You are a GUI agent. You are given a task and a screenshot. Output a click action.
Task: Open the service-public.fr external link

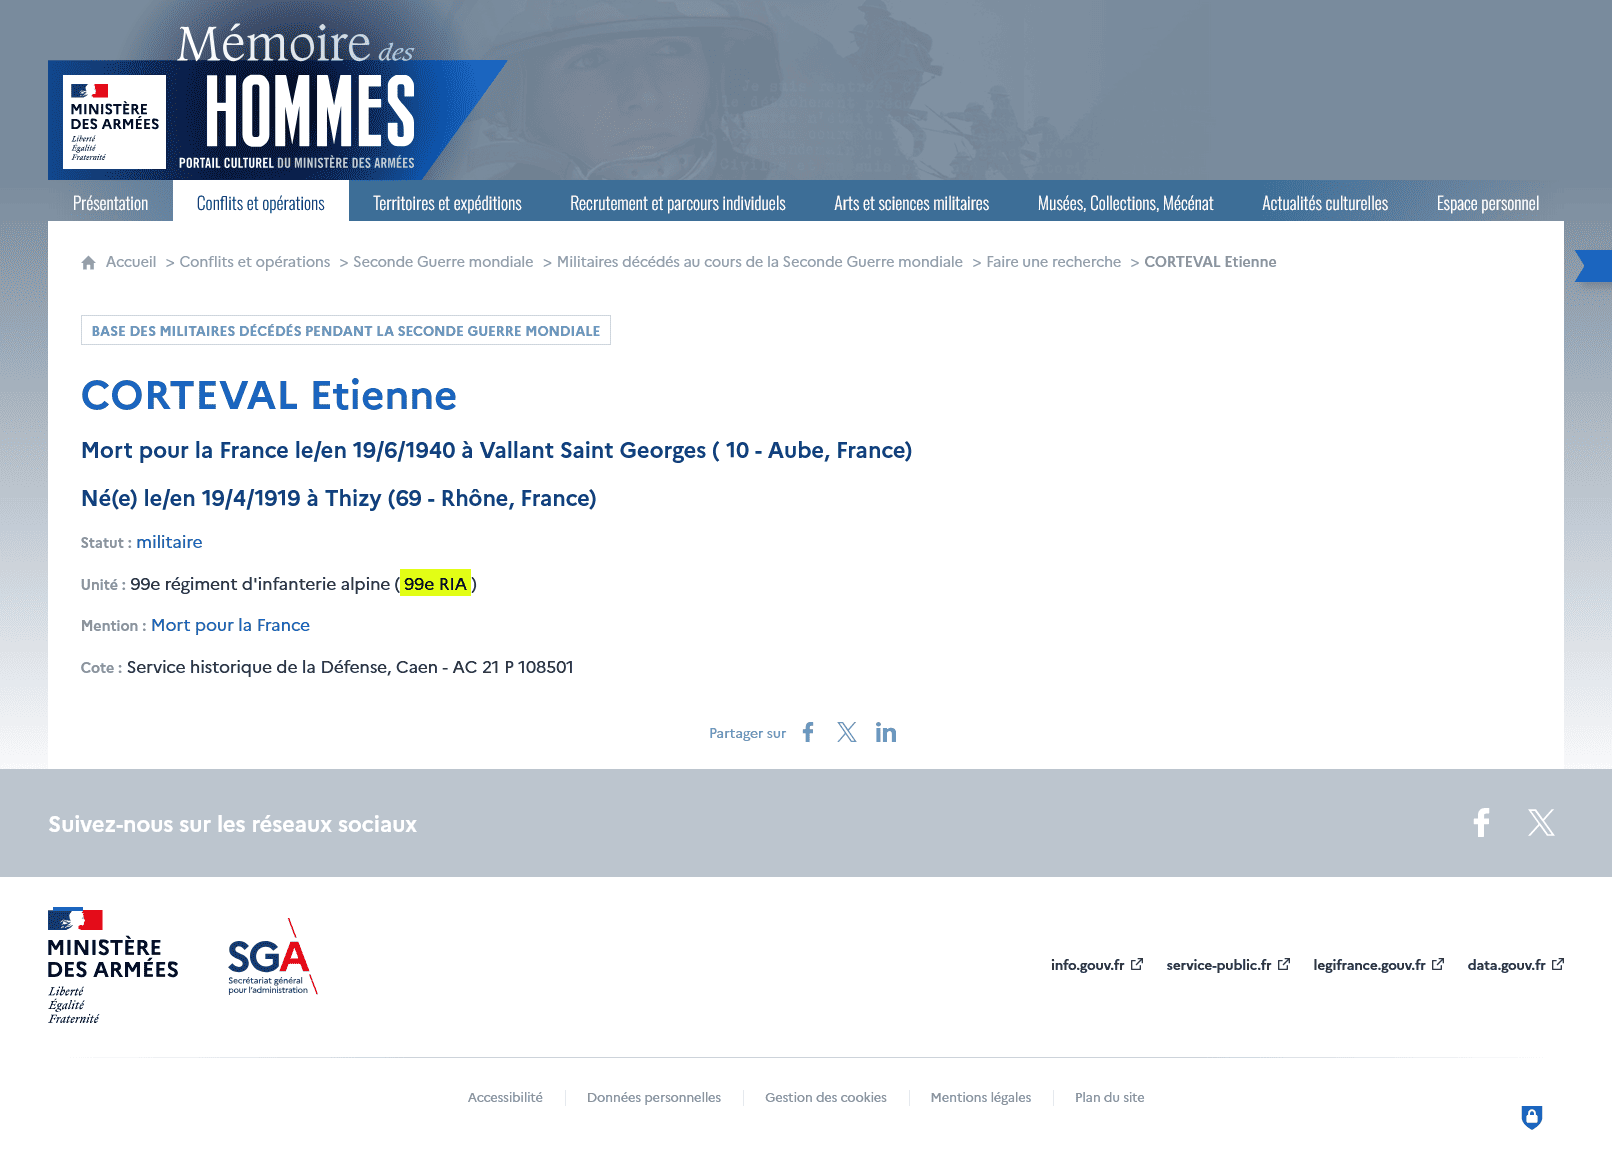pos(1228,965)
